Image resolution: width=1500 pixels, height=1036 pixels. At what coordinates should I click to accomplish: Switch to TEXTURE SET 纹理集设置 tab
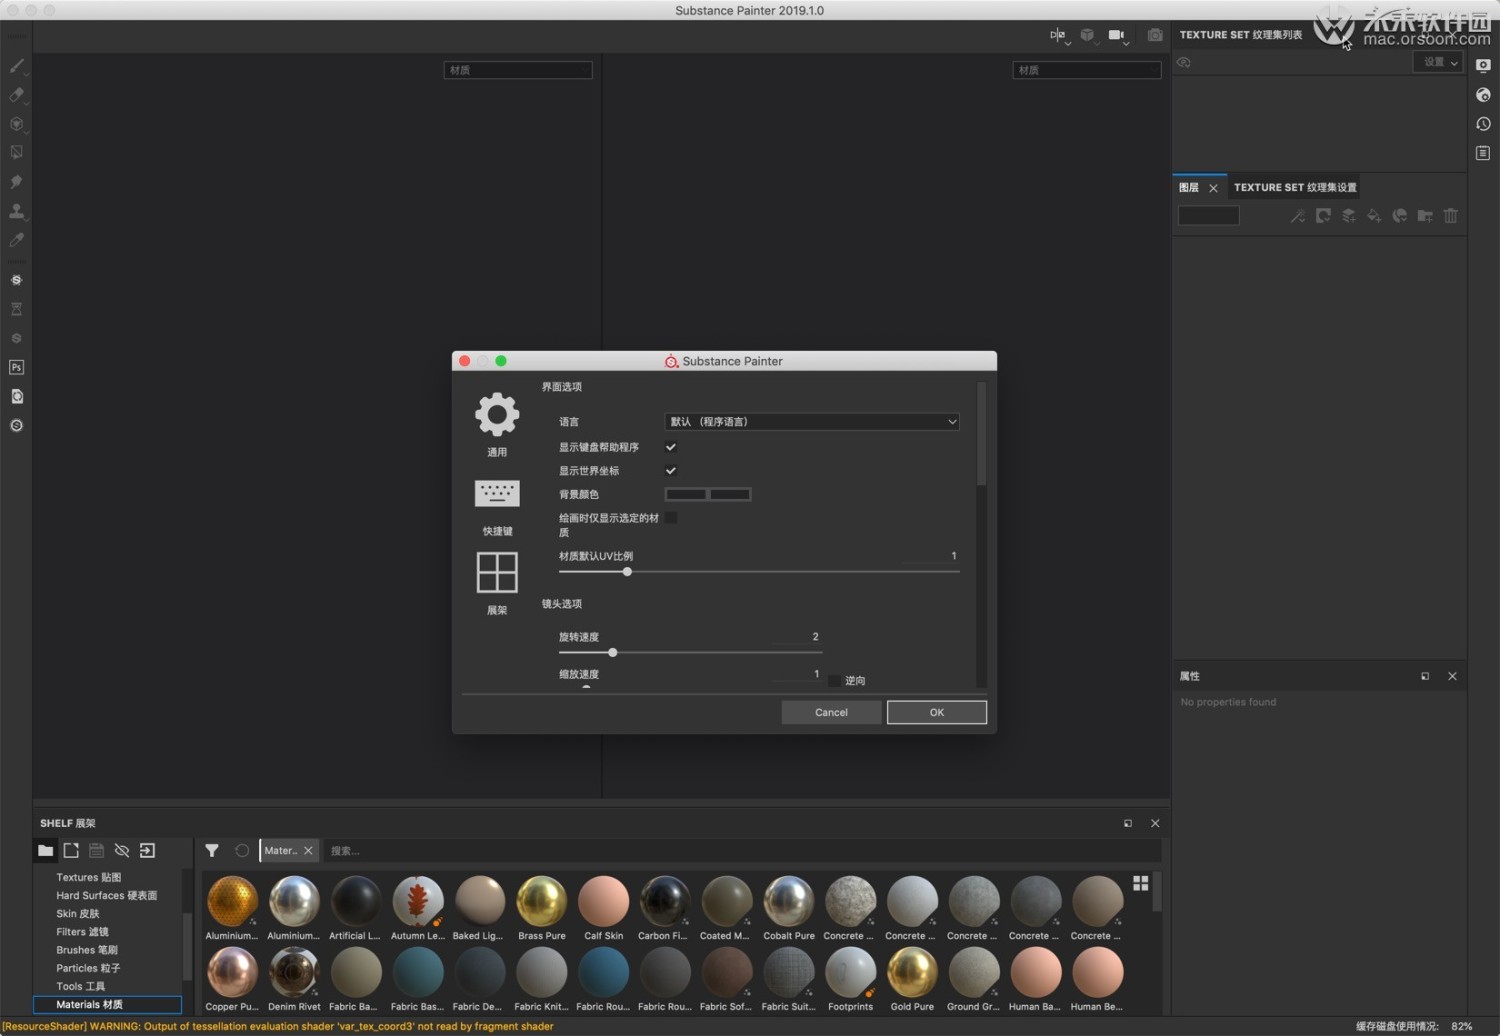pyautogui.click(x=1295, y=188)
